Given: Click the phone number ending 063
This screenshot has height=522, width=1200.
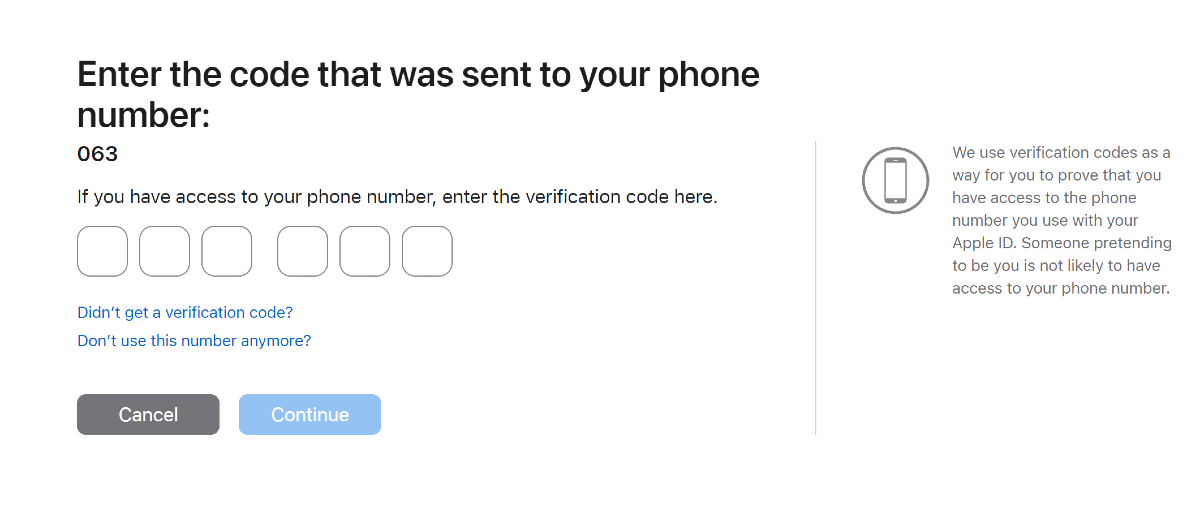Looking at the screenshot, I should pos(98,154).
